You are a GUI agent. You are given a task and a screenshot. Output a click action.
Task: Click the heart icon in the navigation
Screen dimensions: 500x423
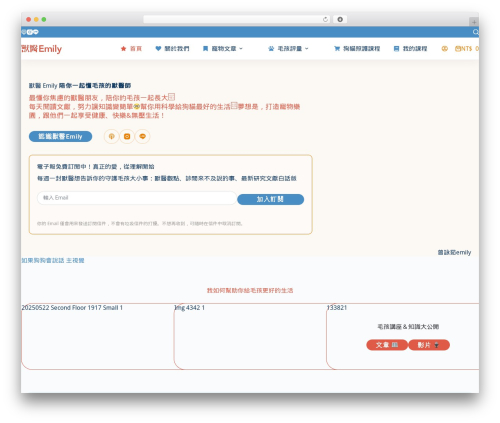point(158,49)
